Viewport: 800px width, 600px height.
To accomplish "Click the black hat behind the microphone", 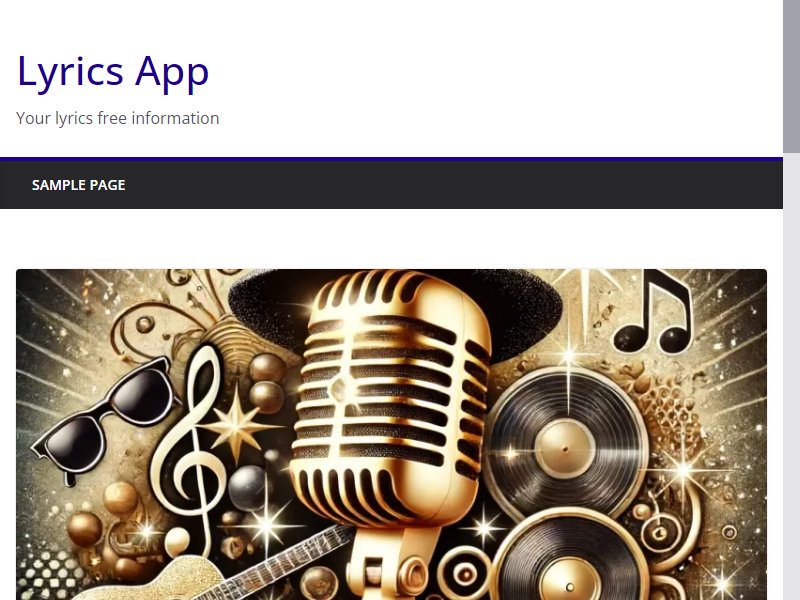I will (x=395, y=311).
